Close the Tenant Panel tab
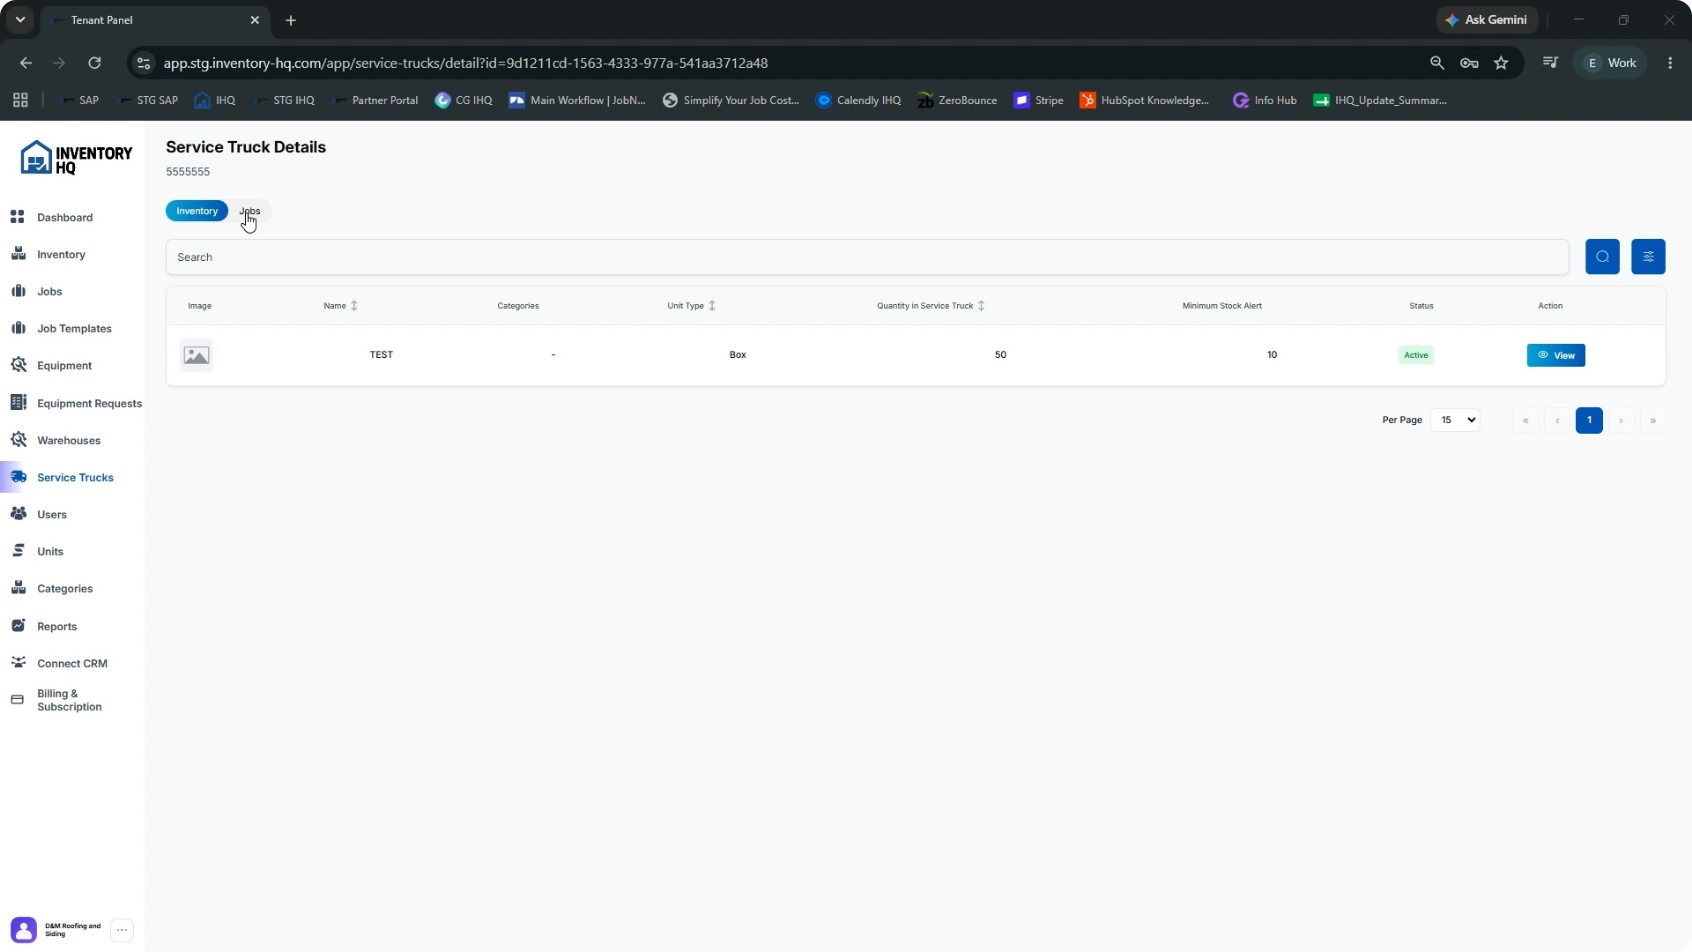 (254, 20)
